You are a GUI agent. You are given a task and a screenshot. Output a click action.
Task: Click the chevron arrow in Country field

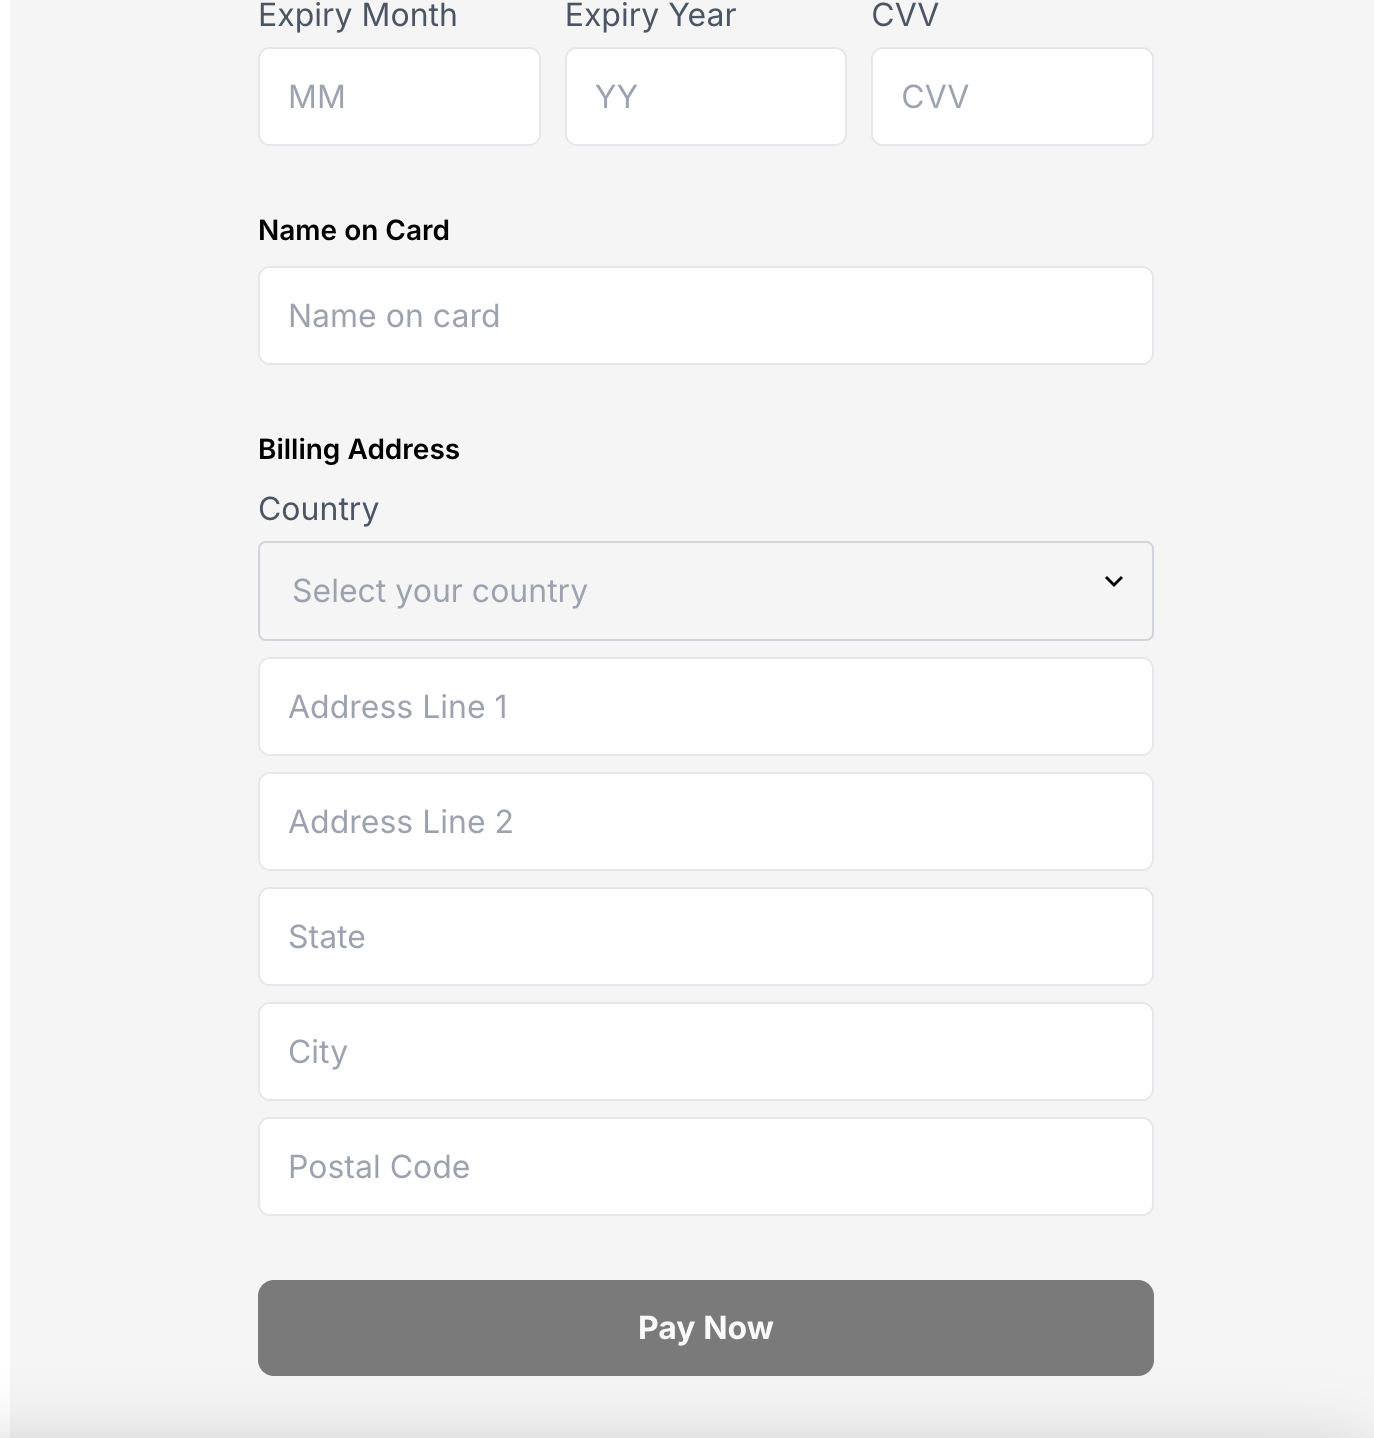[1113, 582]
